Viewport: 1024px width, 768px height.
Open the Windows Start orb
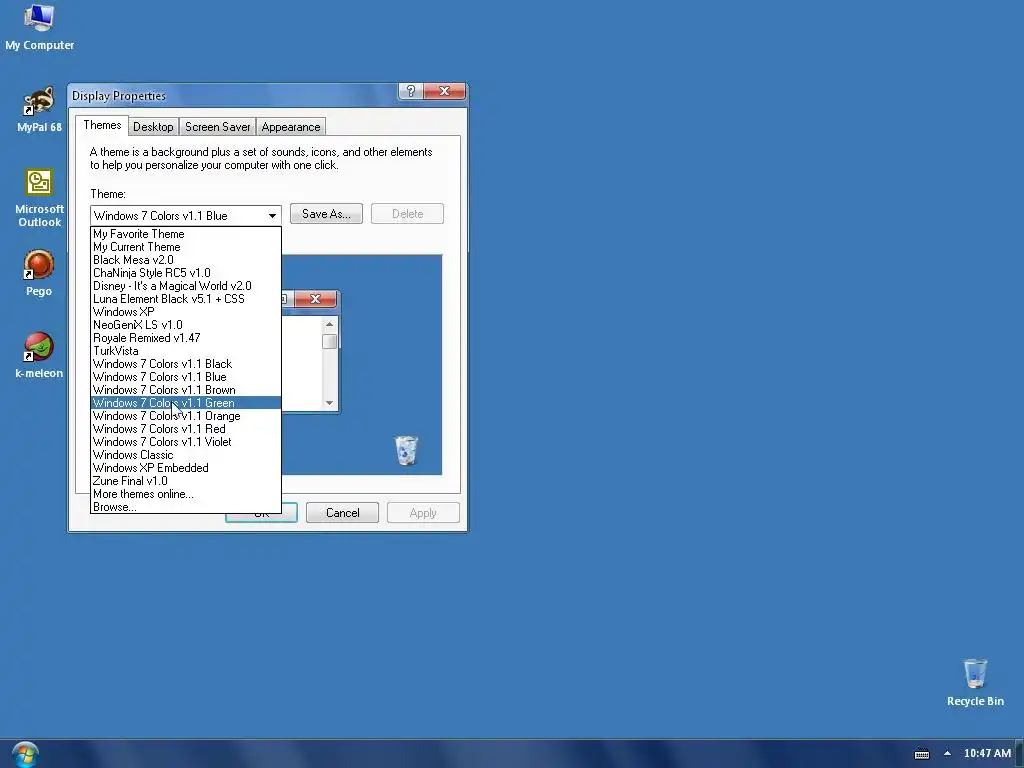[x=25, y=754]
